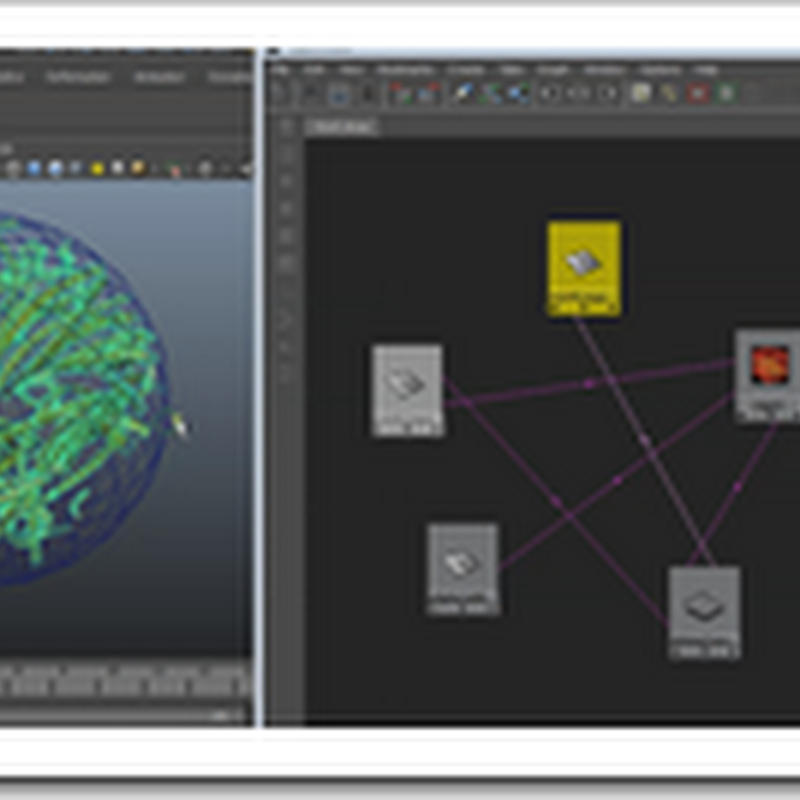The image size is (800, 800).
Task: Click the blue-arrow input connections toolbar icon
Action: coord(462,94)
